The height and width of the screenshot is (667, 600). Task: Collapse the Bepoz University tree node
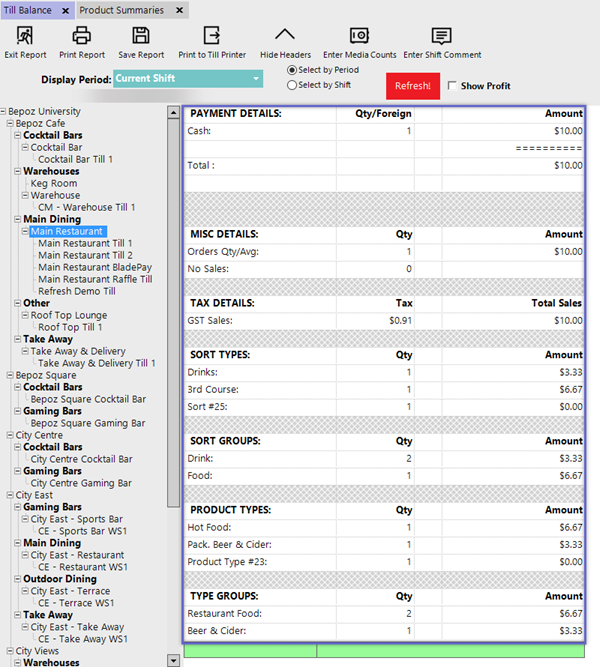[4, 112]
